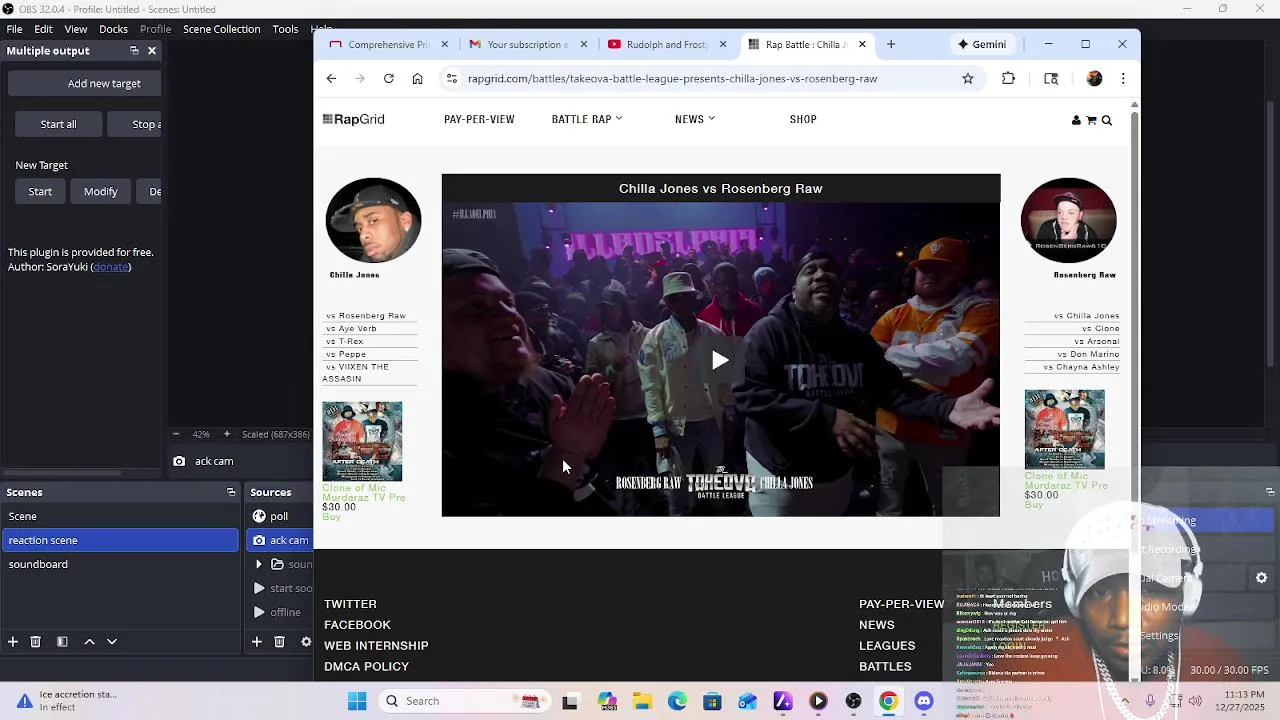Open the RapGrid shopping cart
The width and height of the screenshot is (1280, 720).
click(1091, 120)
